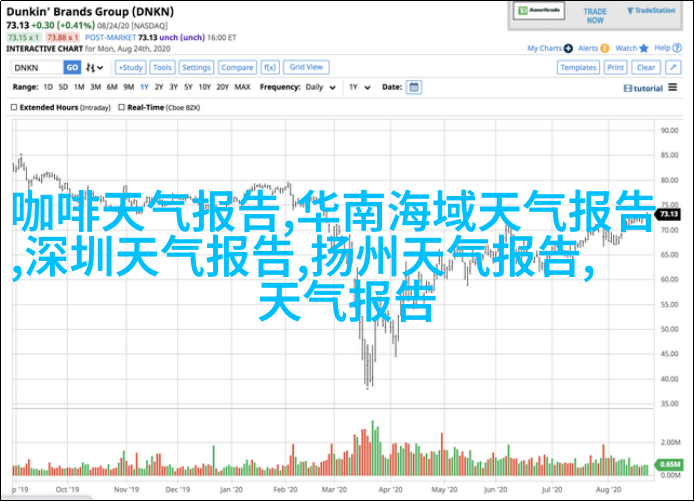695x502 pixels.
Task: Switch to Grid View
Action: pos(306,67)
